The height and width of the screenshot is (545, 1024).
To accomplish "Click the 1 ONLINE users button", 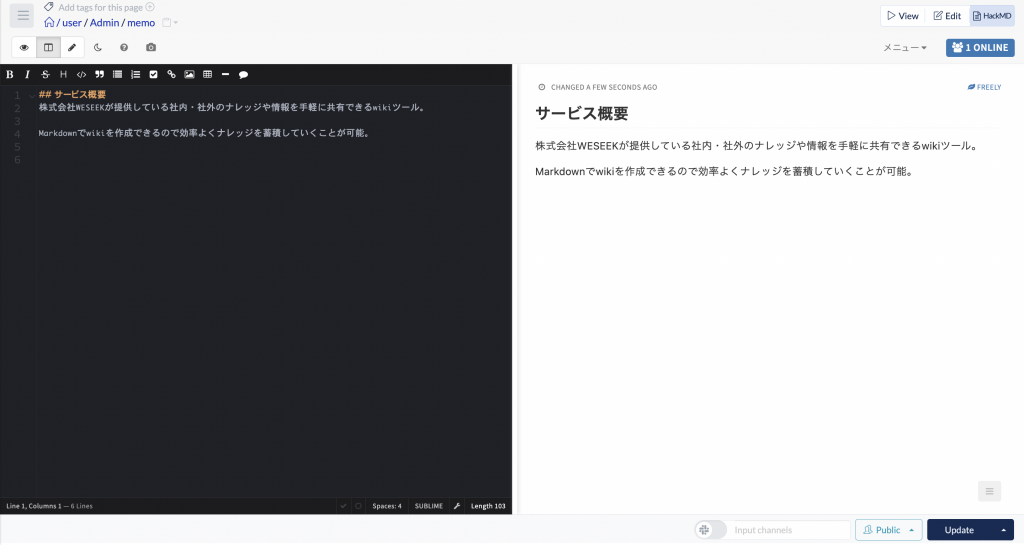I will coord(980,48).
